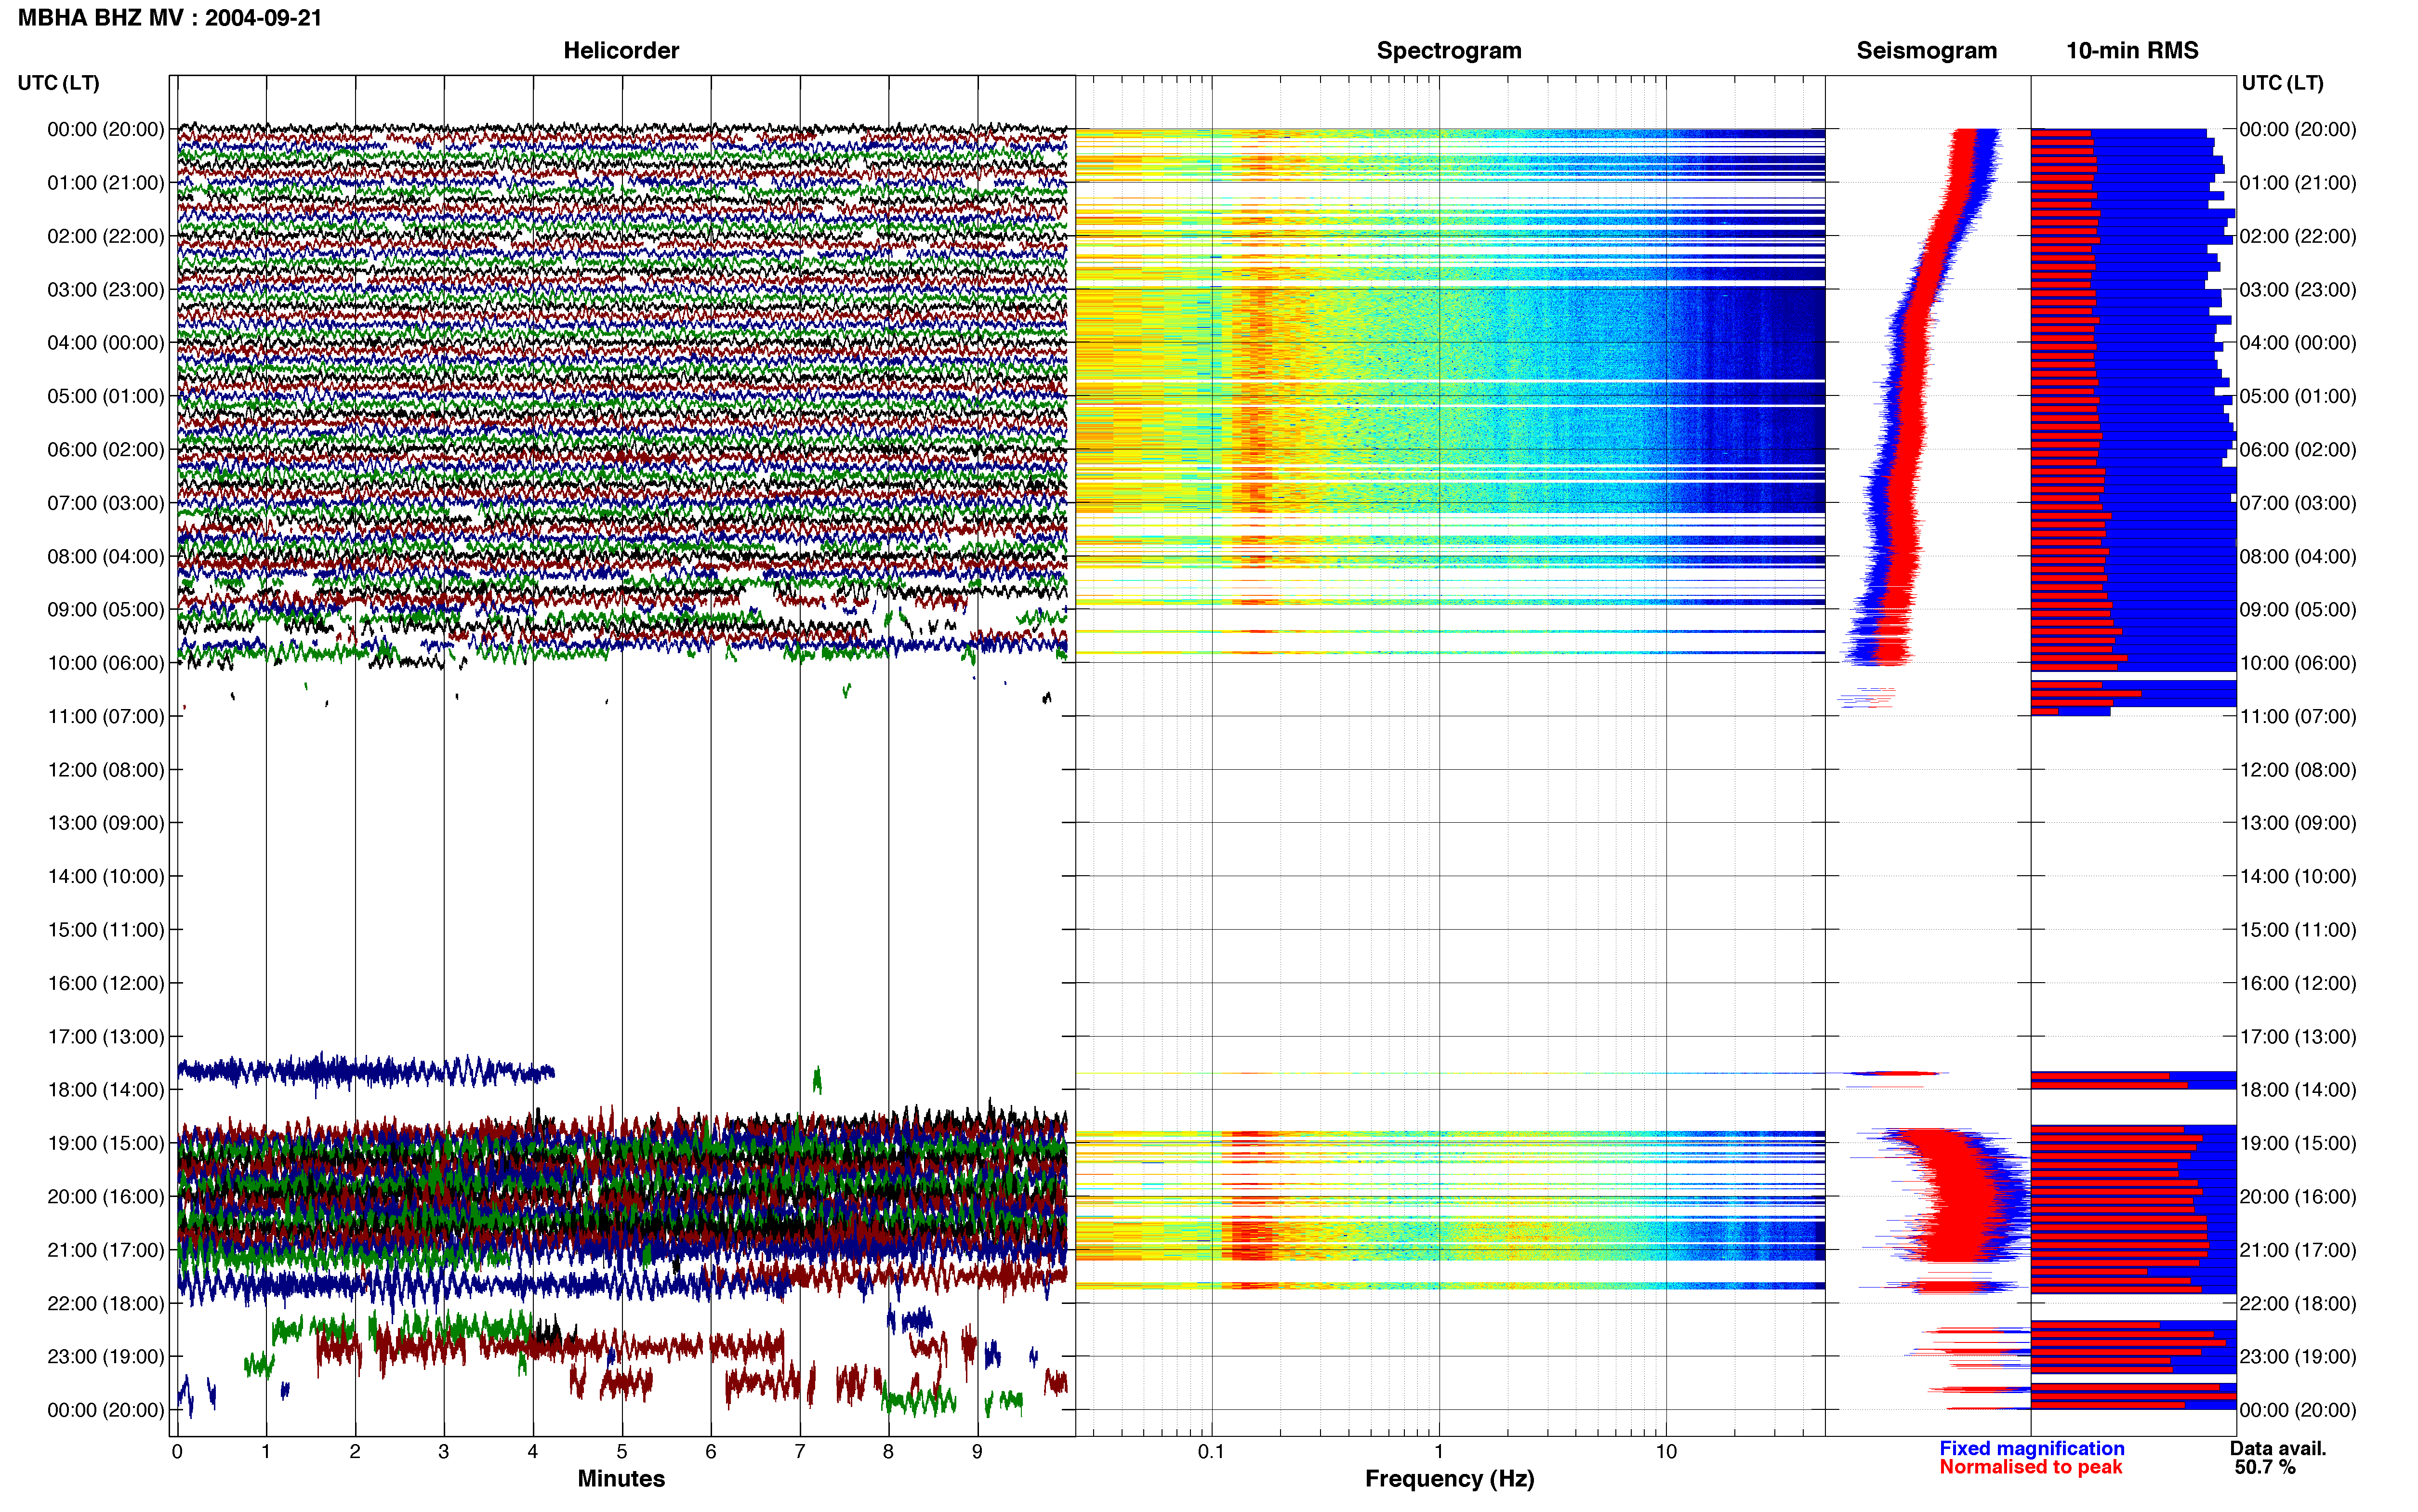
Task: Select the '50.7 %' data availability value
Action: (x=2265, y=1468)
